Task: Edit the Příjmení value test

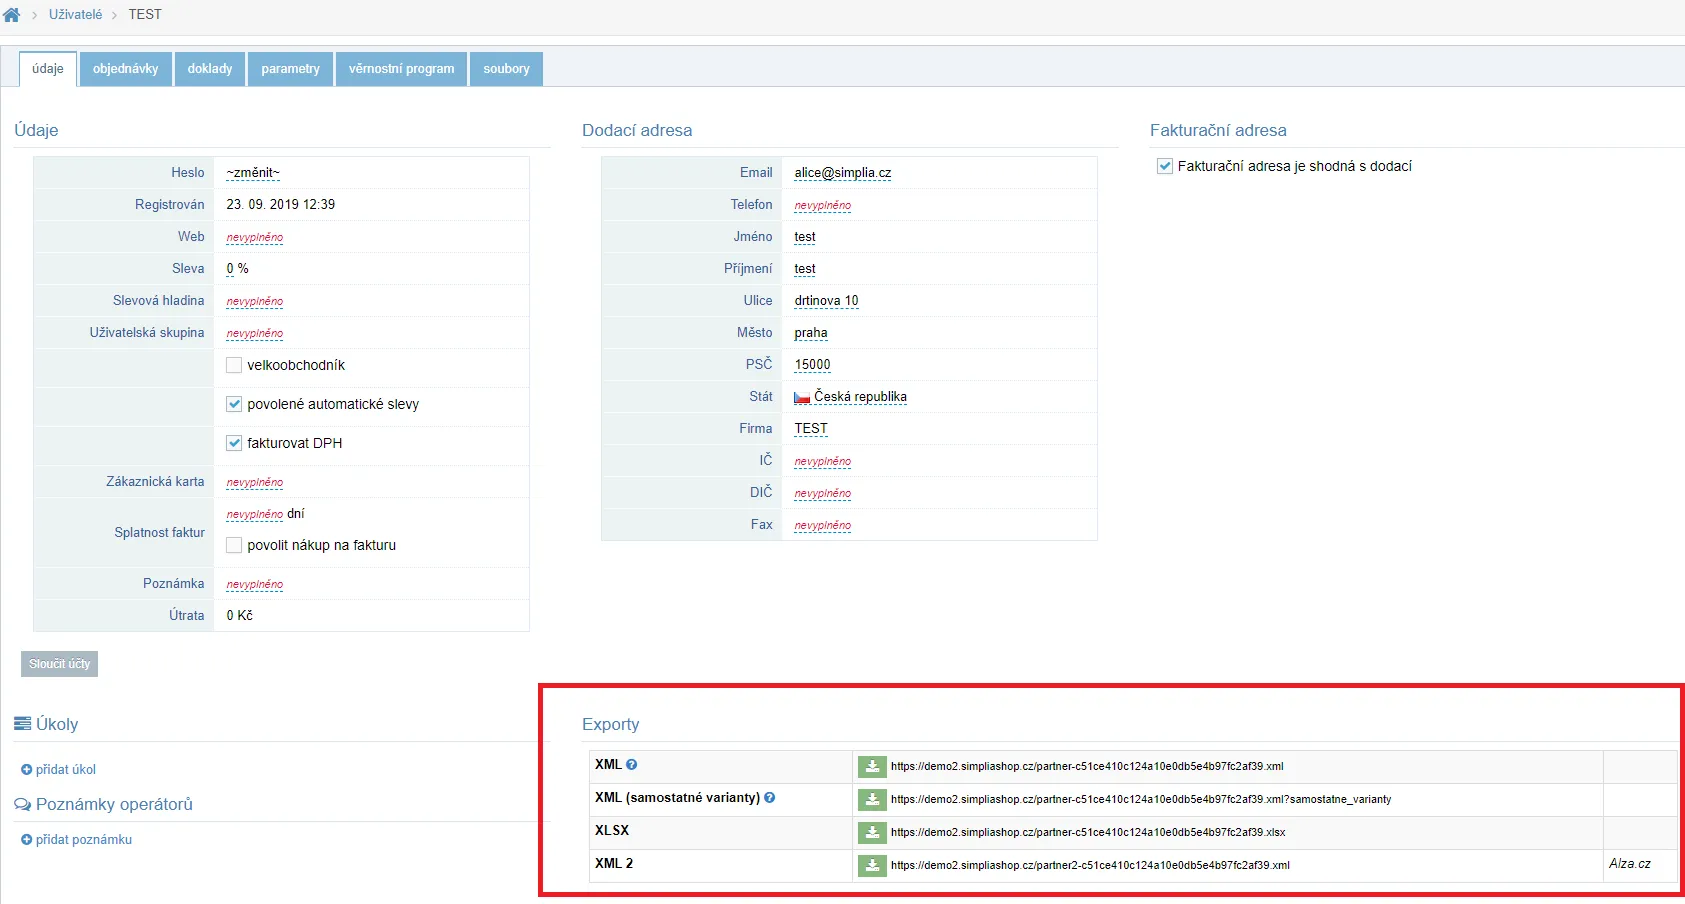Action: [x=805, y=269]
